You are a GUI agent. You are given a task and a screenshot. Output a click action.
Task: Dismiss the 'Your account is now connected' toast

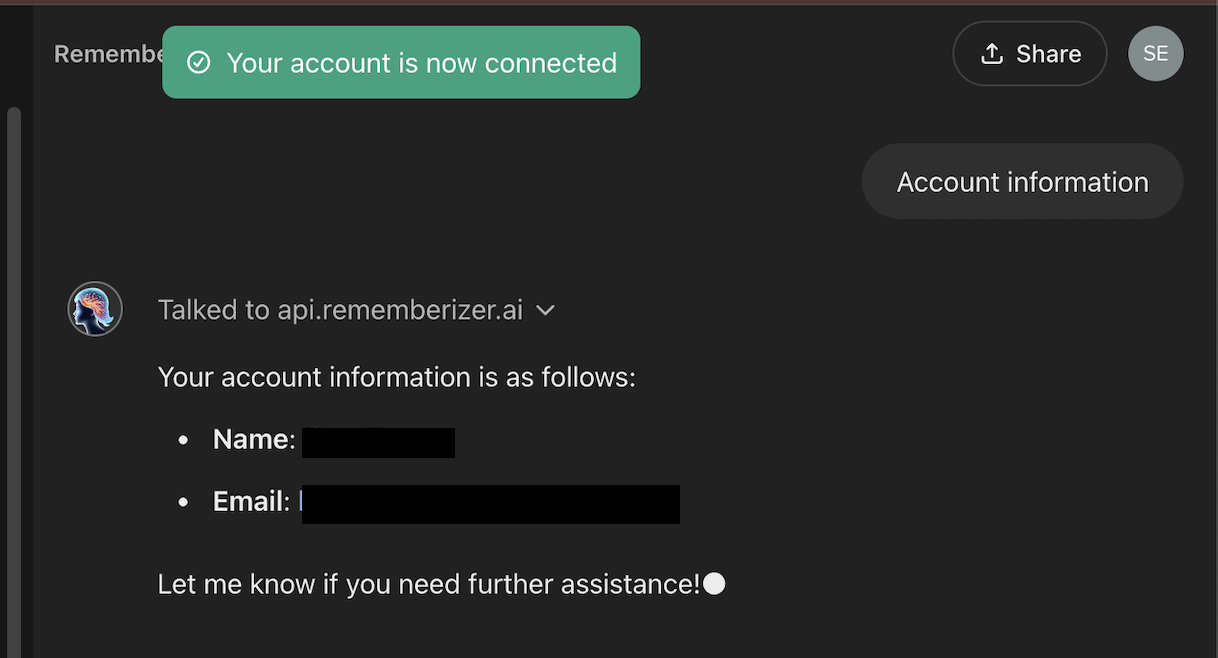pyautogui.click(x=401, y=61)
